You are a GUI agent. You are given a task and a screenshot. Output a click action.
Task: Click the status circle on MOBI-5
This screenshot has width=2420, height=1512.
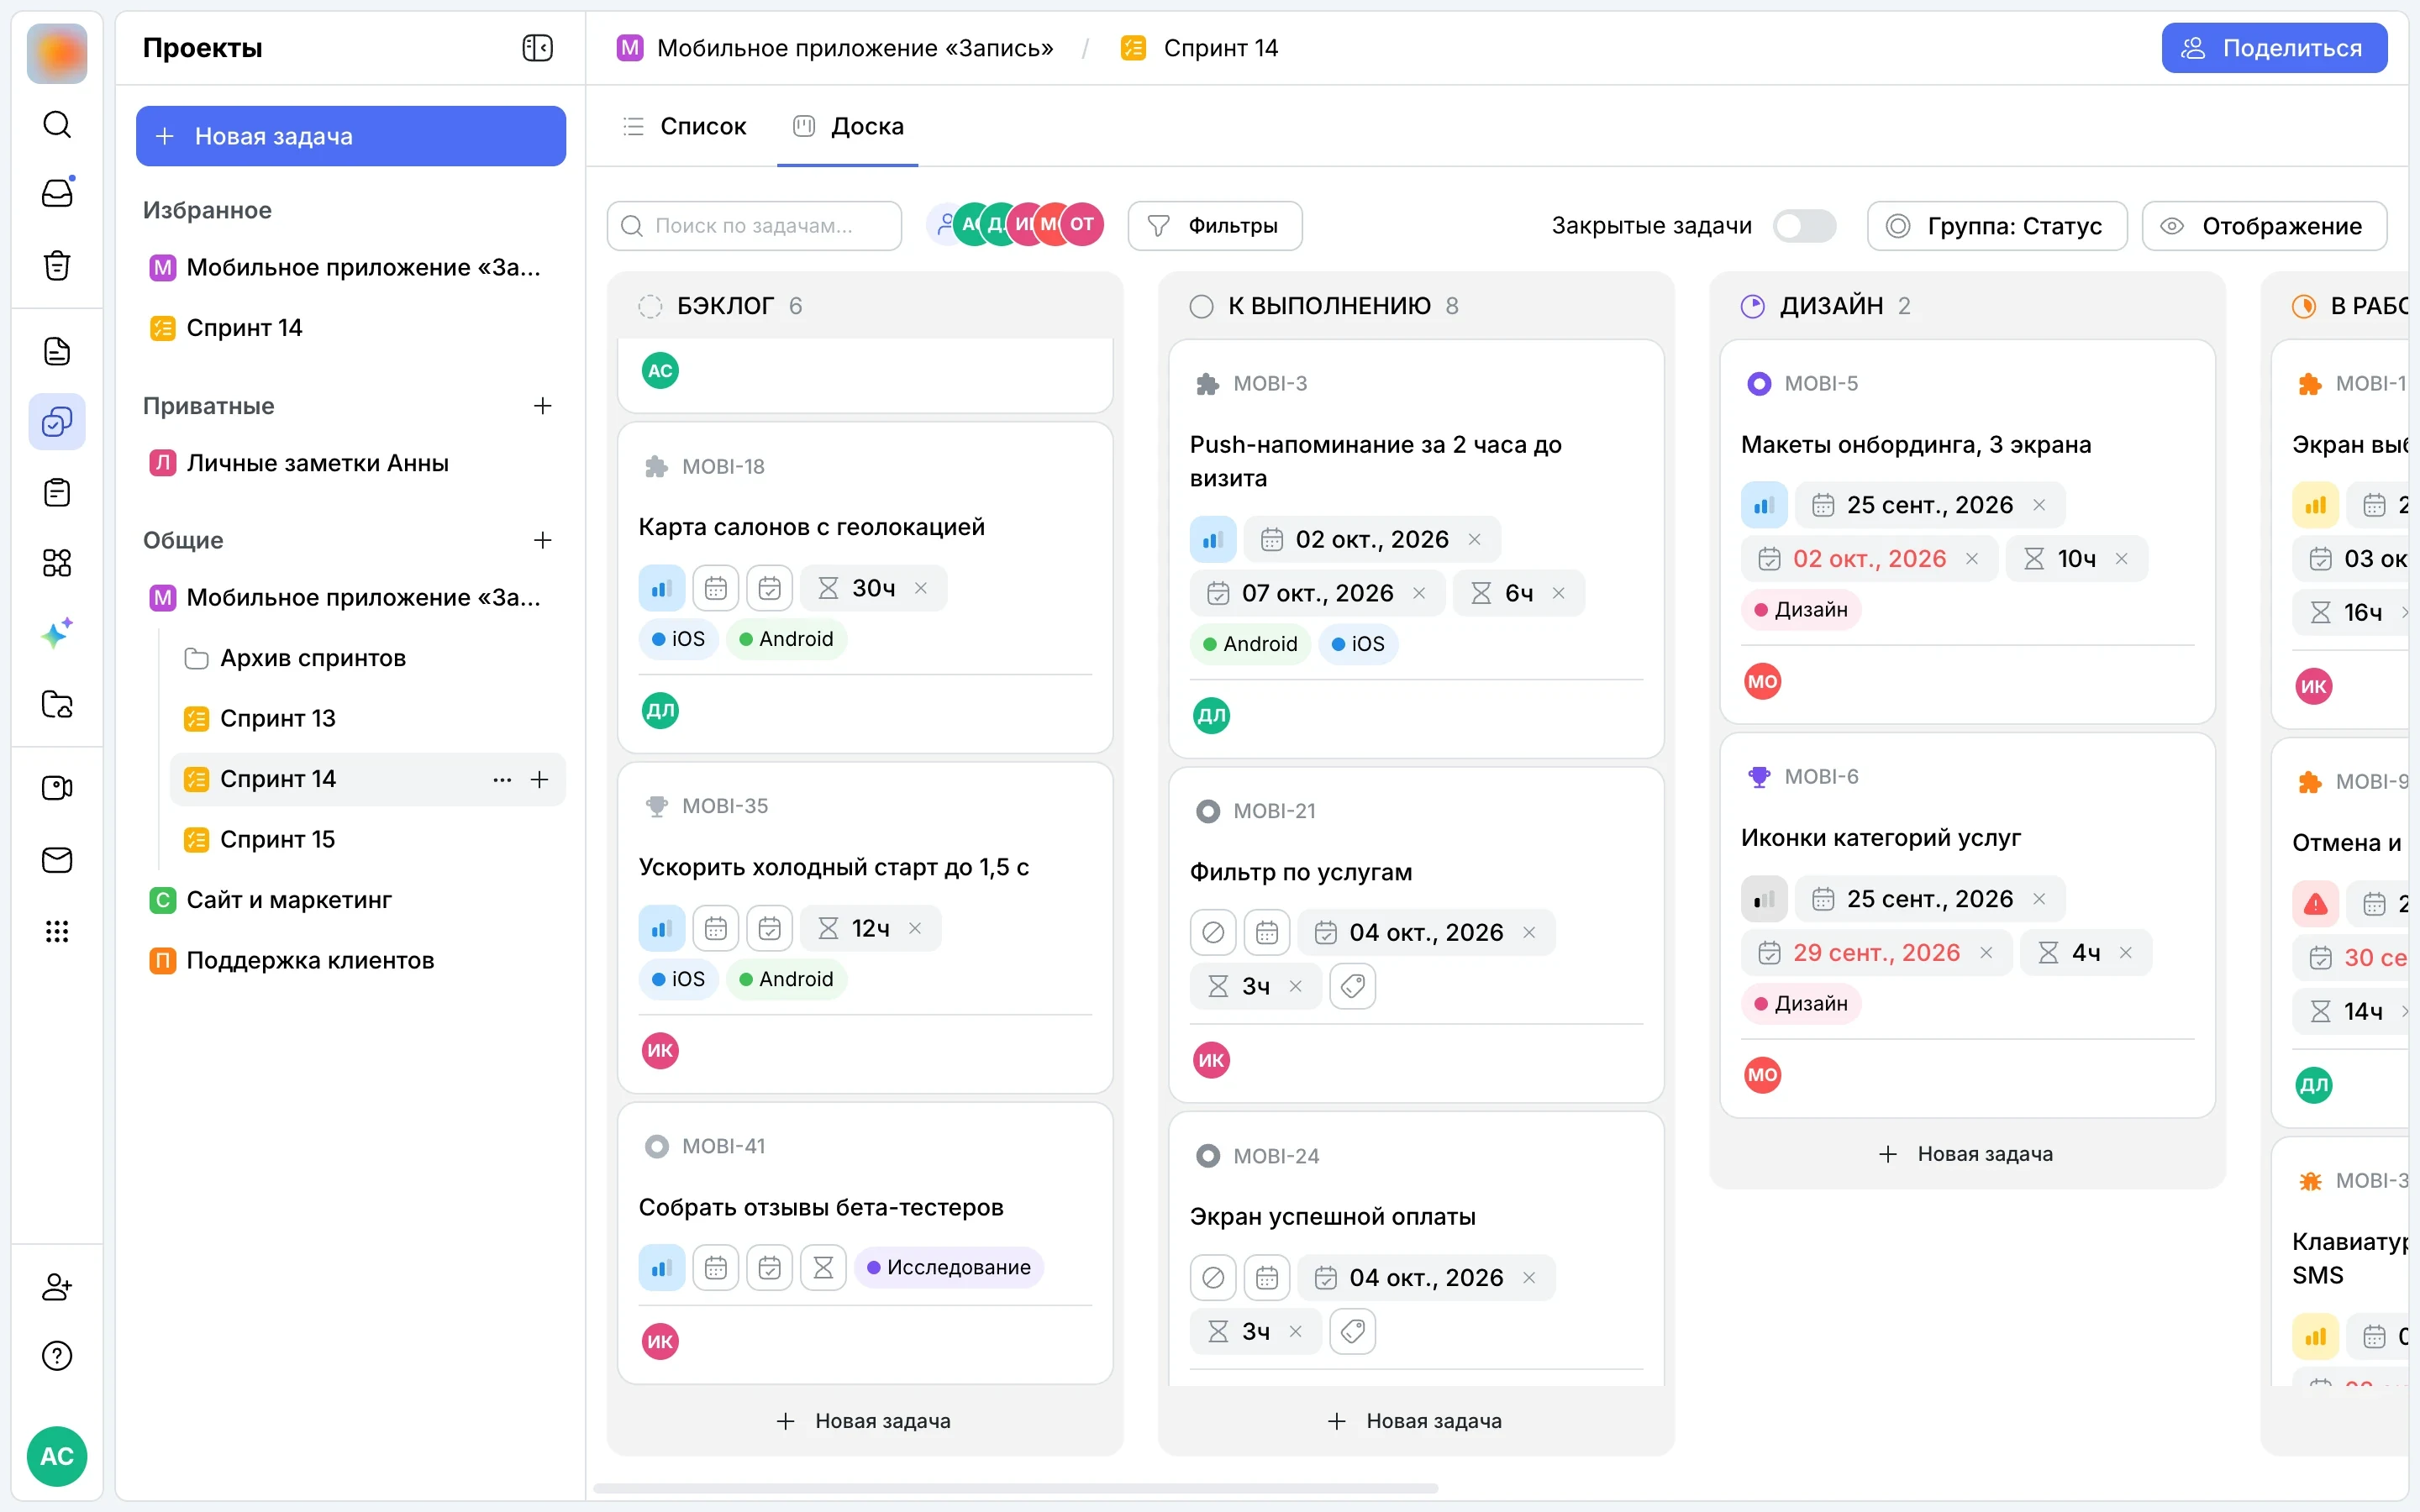point(1759,384)
